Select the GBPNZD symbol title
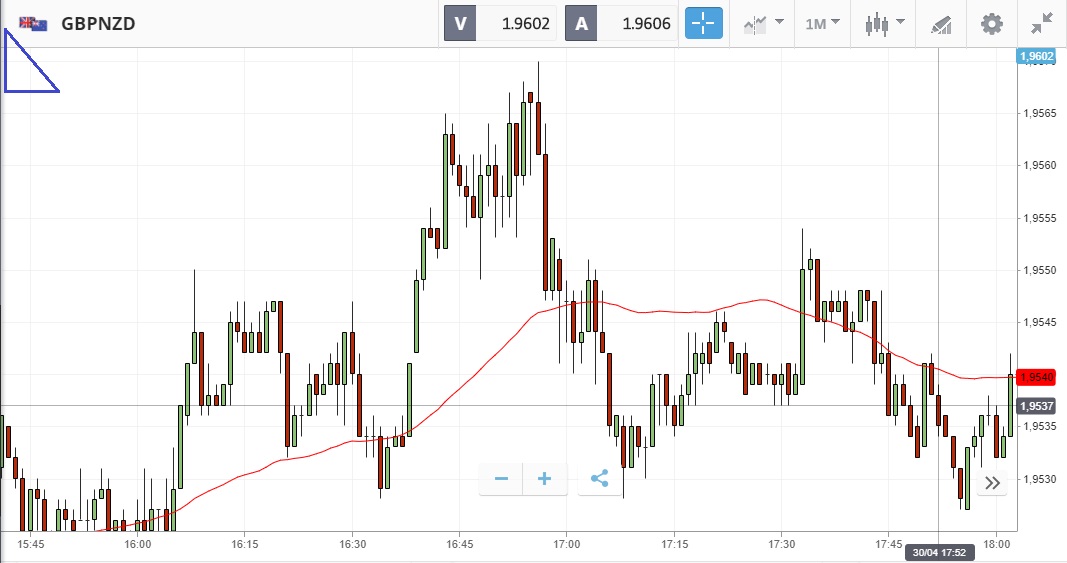This screenshot has width=1067, height=563. 98,24
